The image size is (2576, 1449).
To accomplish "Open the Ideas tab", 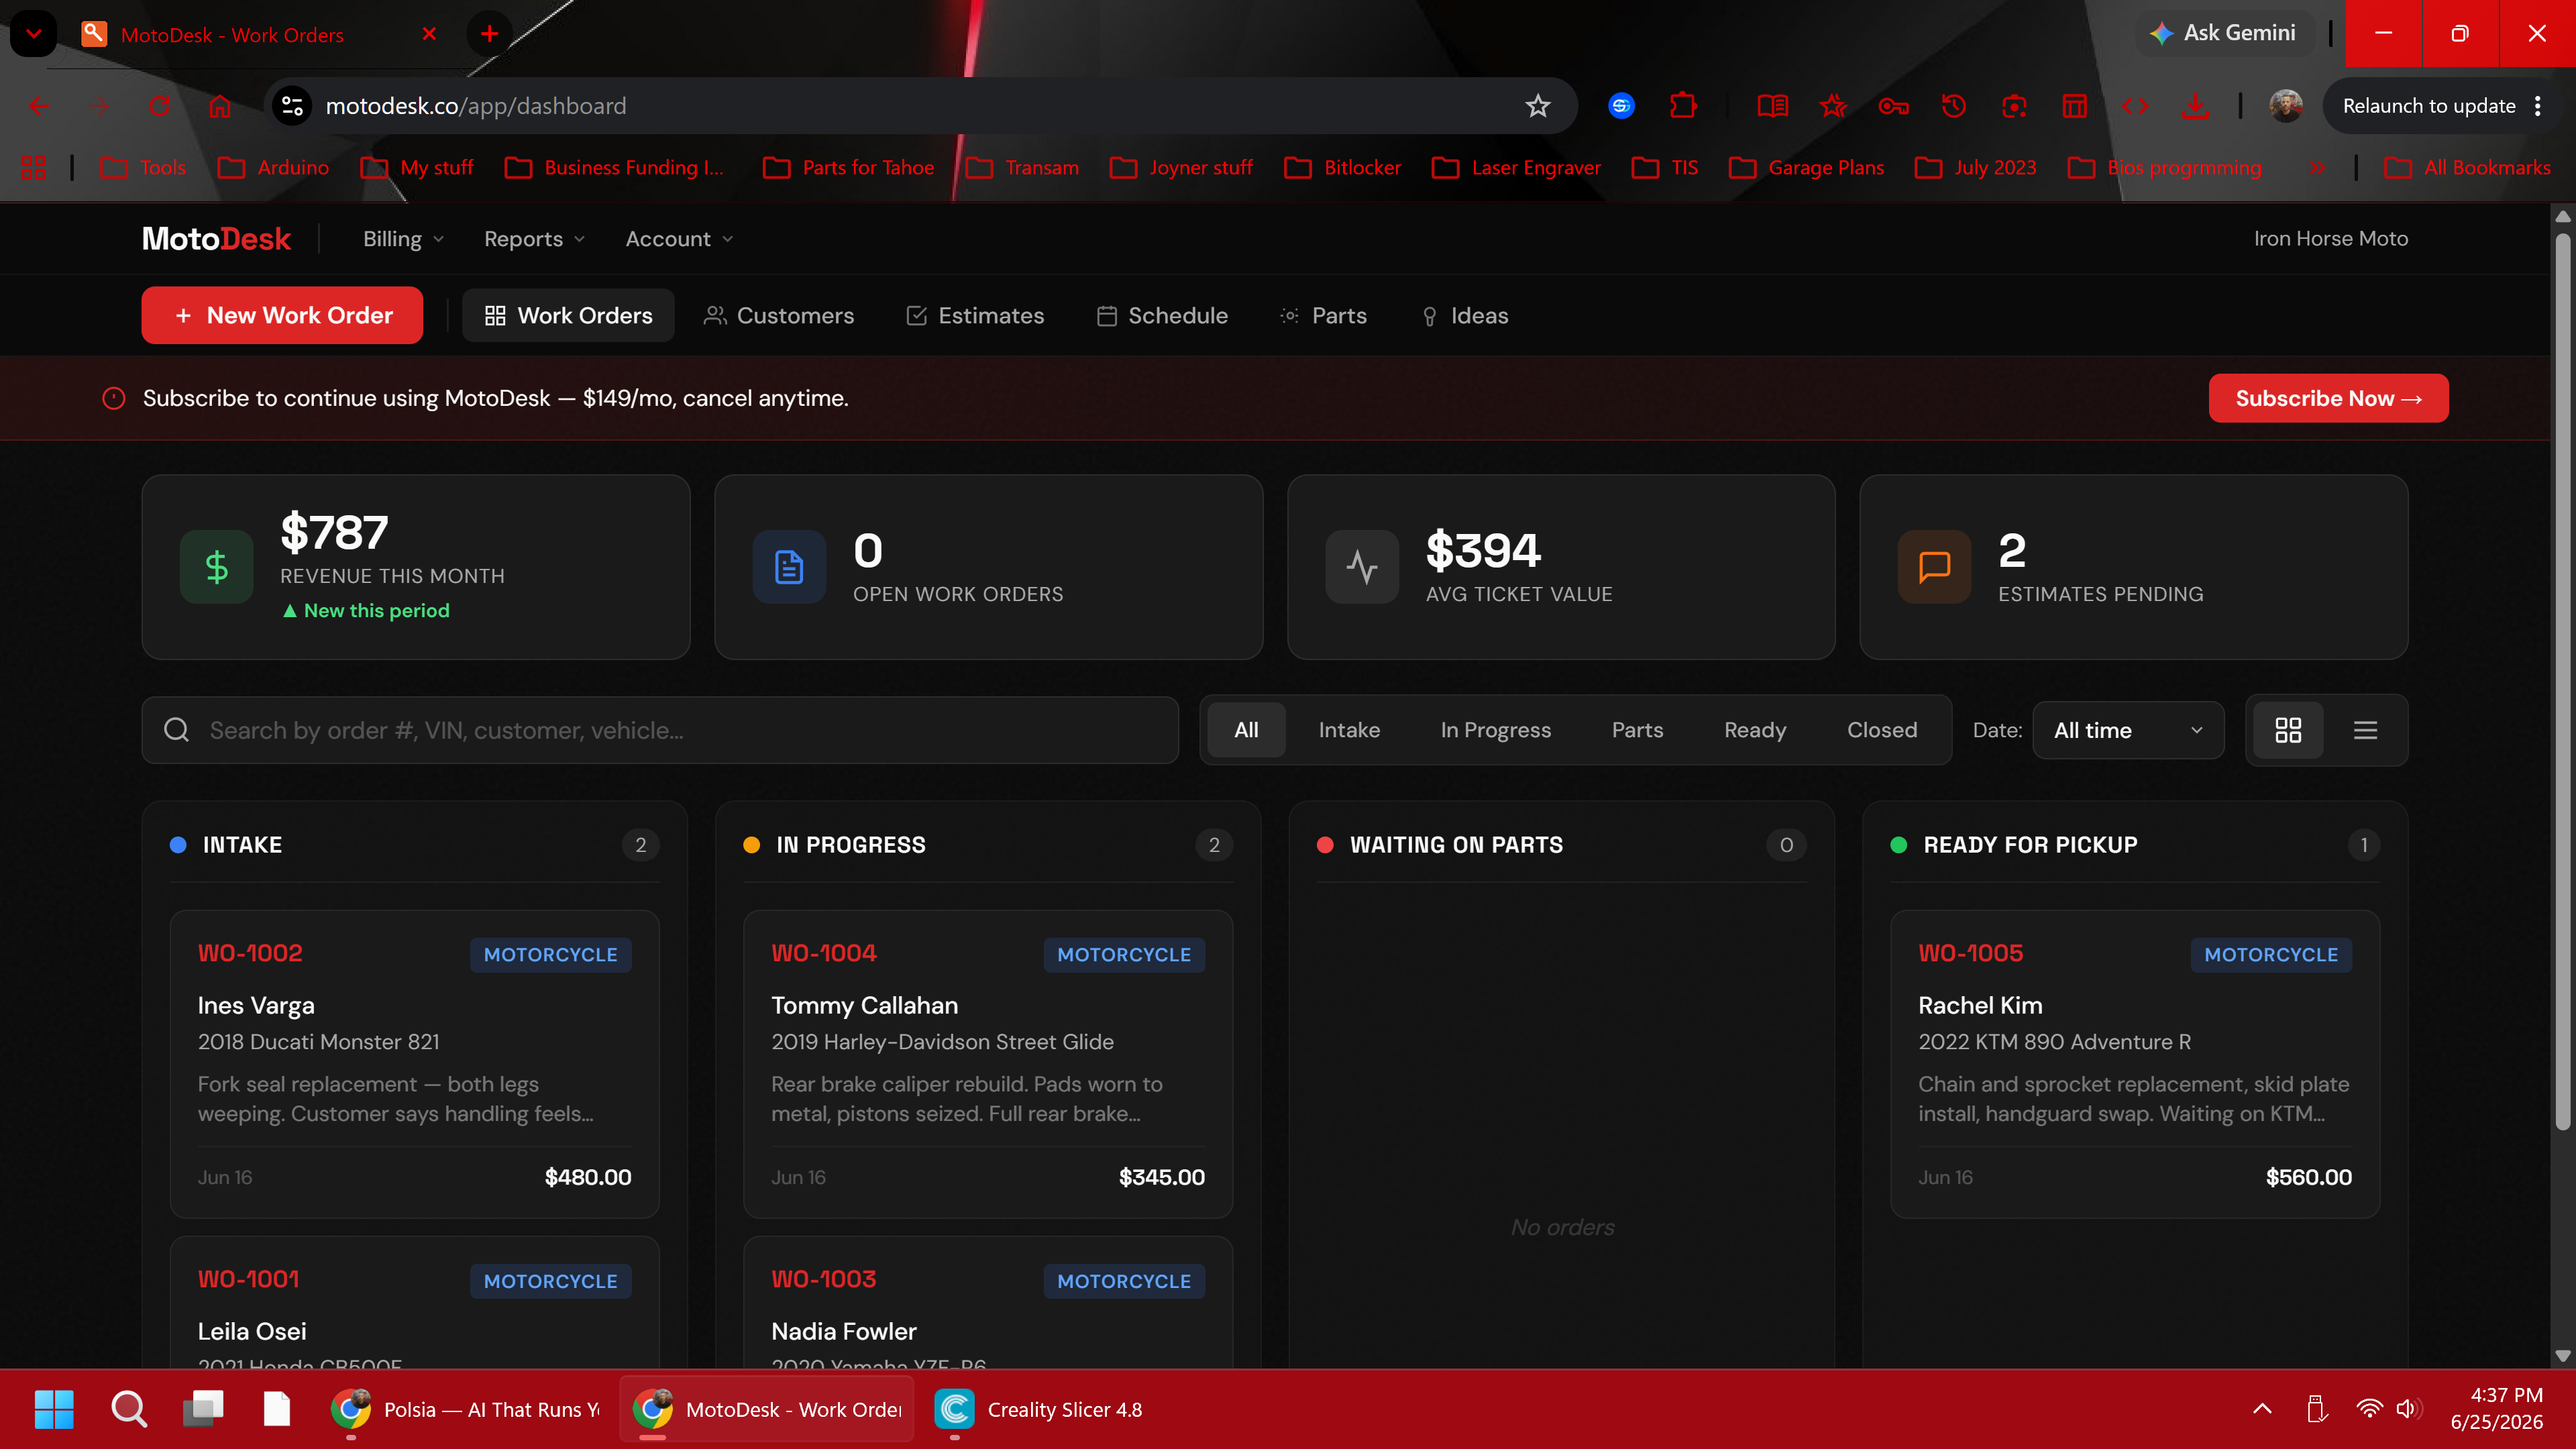I will point(1465,315).
